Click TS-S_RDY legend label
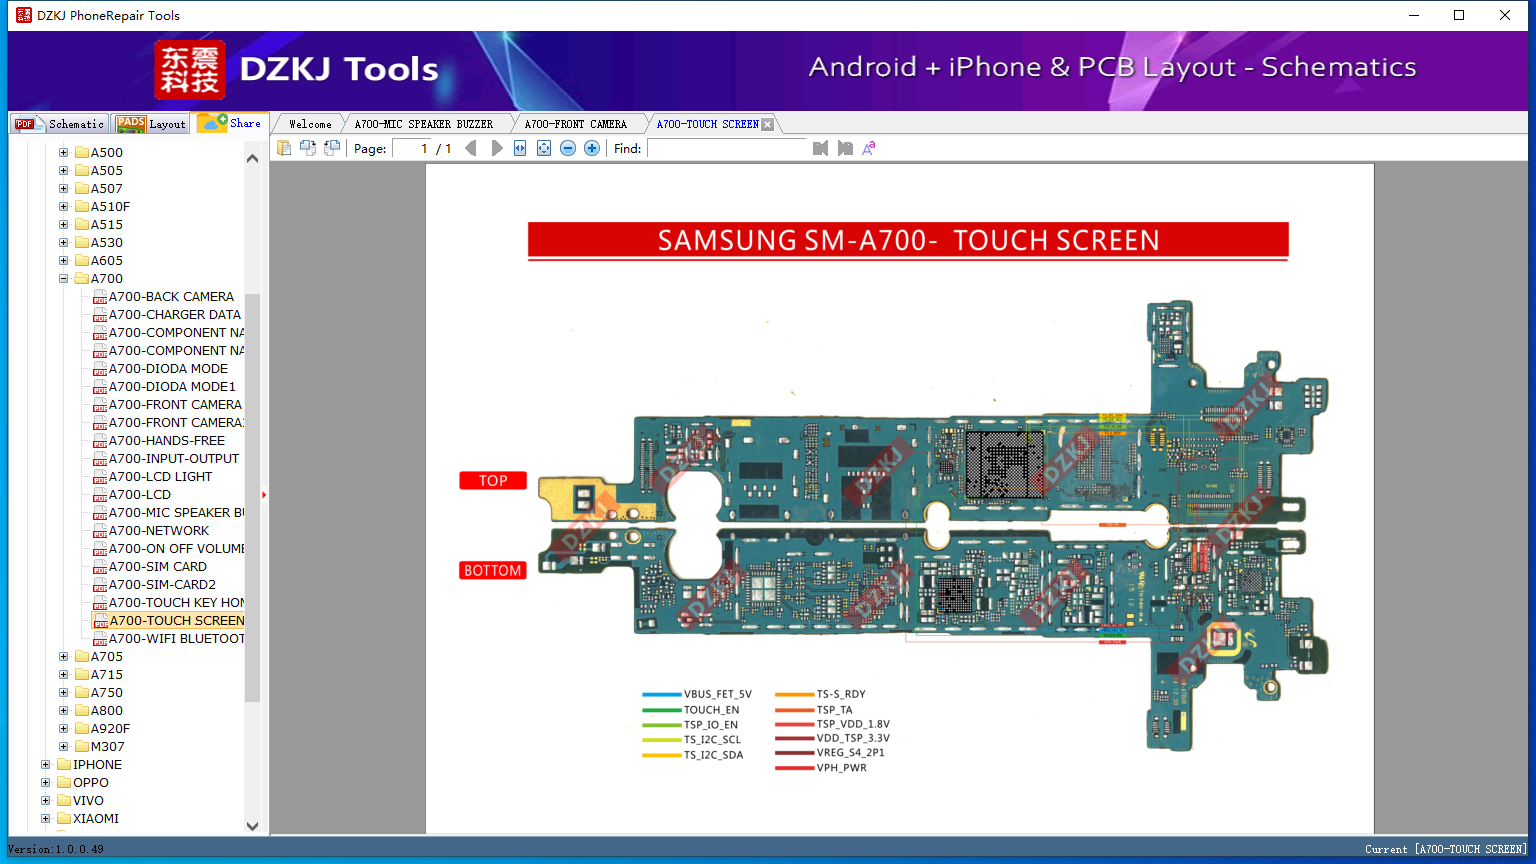The image size is (1536, 864). 841,694
